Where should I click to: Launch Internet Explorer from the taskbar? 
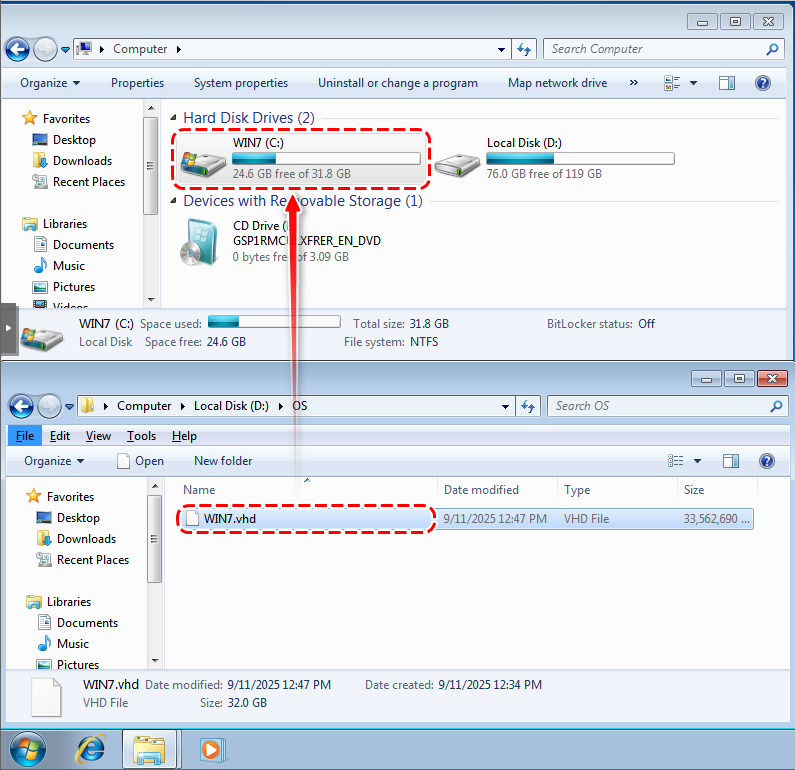point(91,748)
